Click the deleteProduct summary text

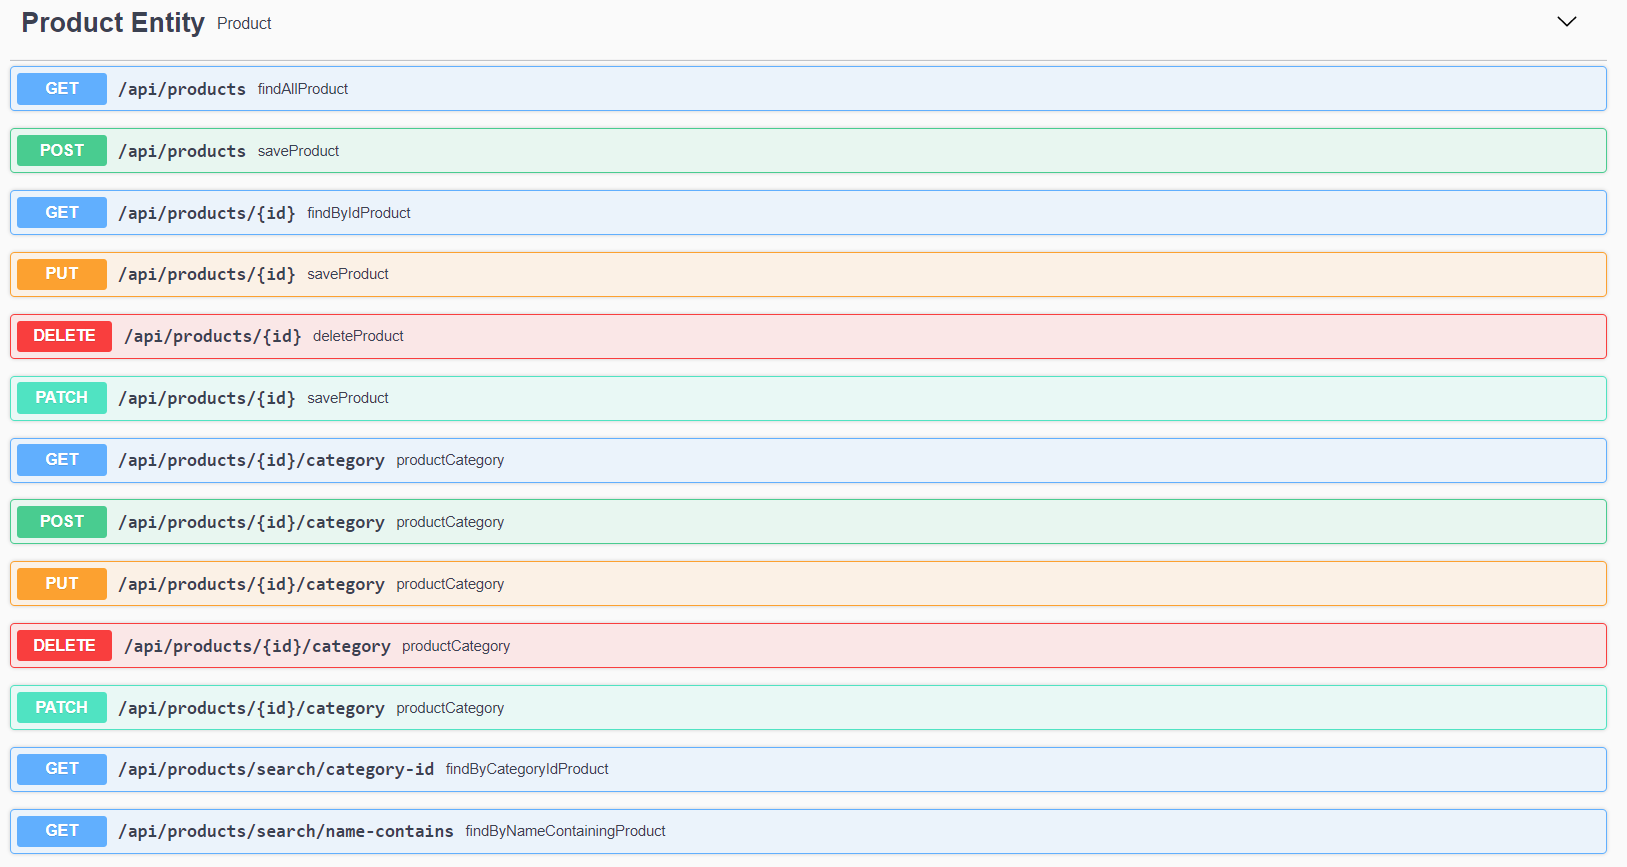(x=358, y=336)
